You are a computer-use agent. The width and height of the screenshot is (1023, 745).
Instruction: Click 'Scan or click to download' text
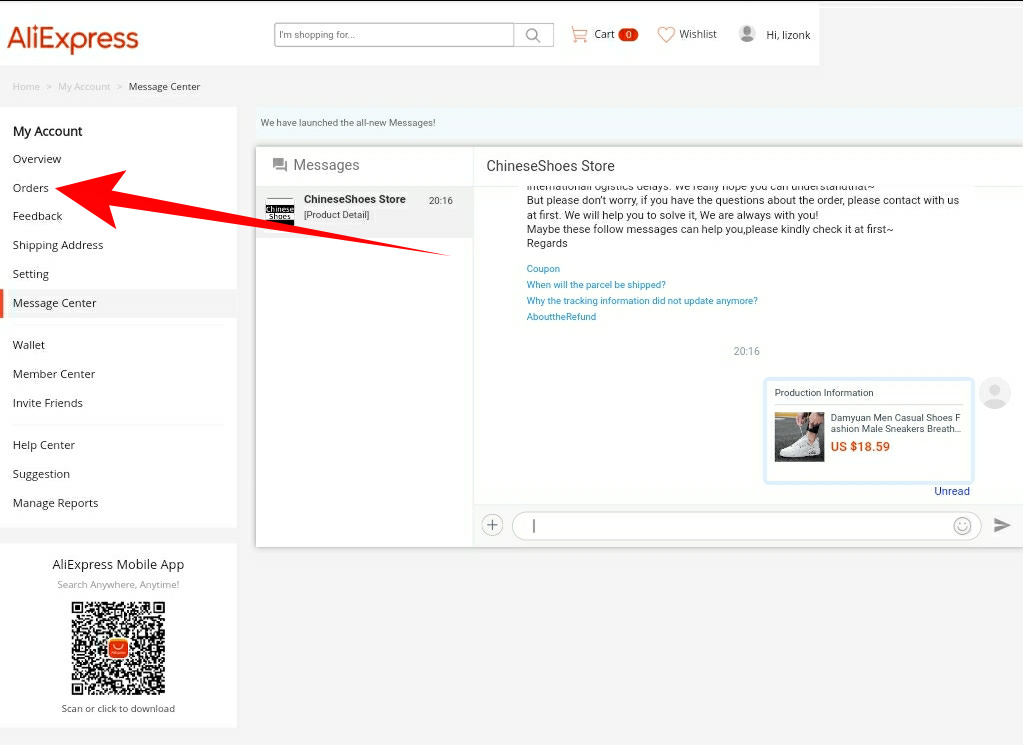[118, 708]
